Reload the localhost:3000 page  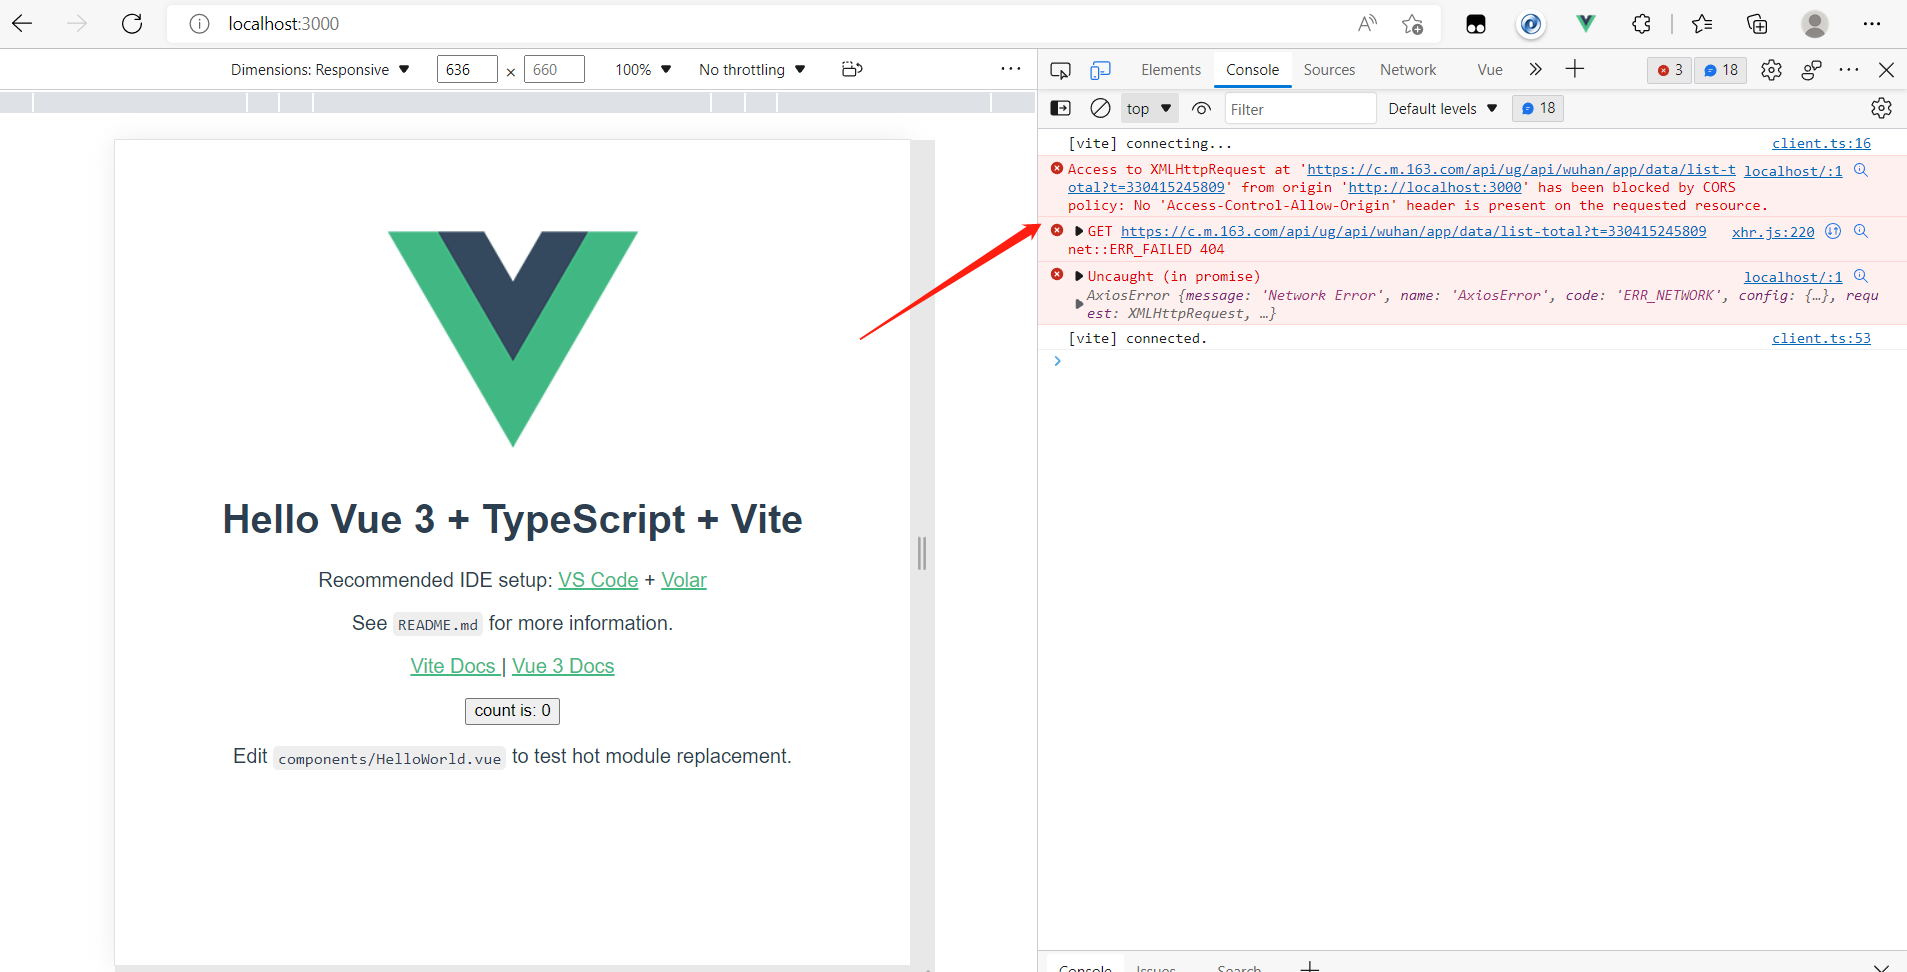coord(132,24)
